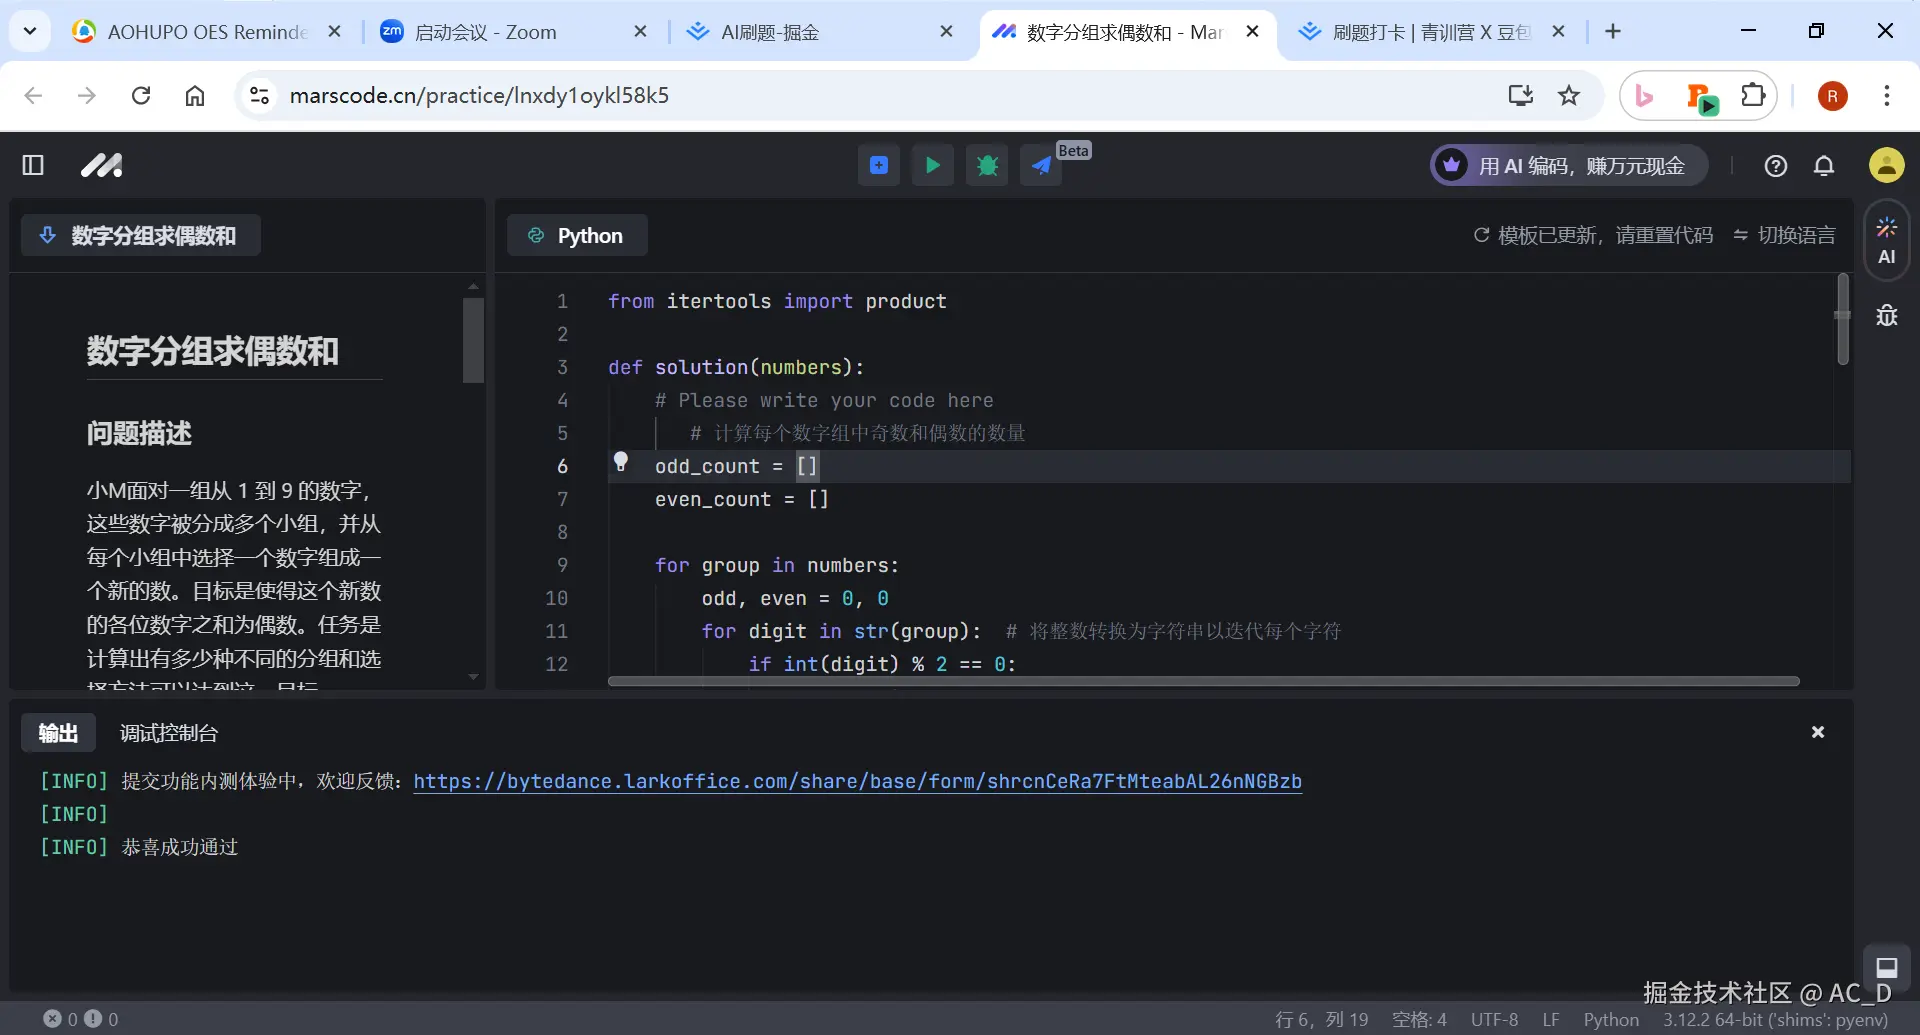Click the editor's vertical scrollbar

(1844, 320)
